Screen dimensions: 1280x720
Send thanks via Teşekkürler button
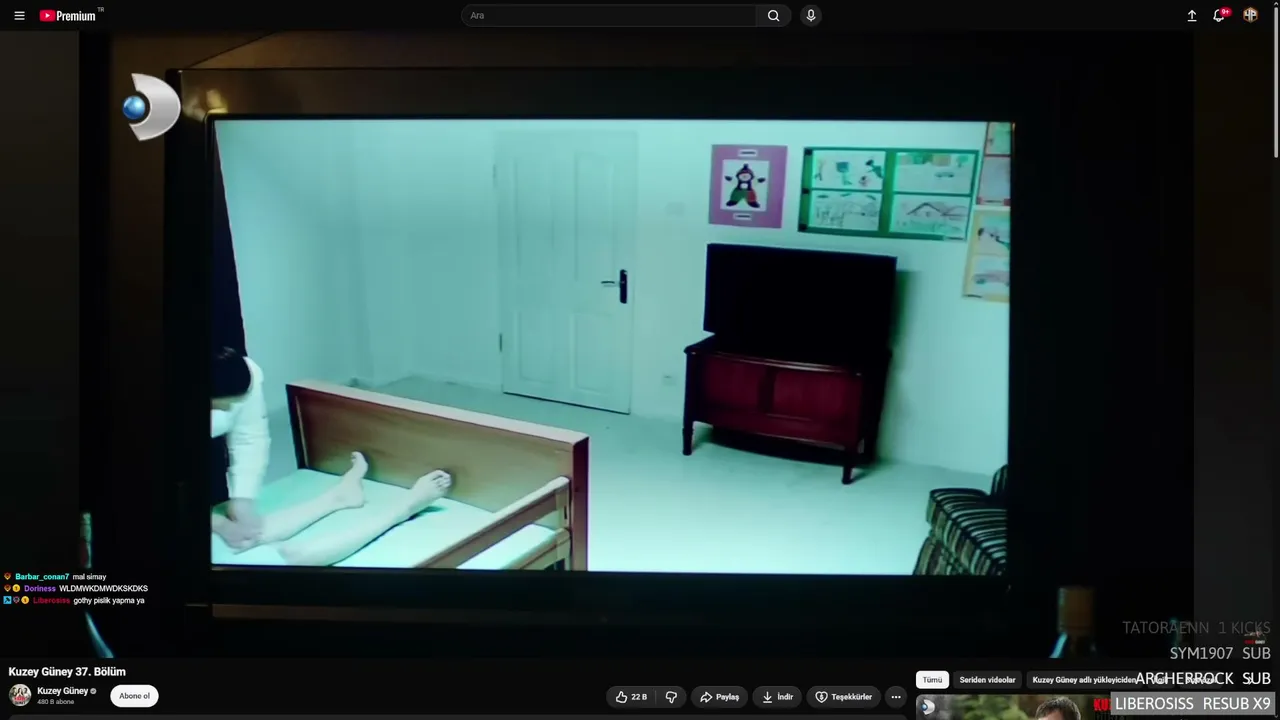pos(844,697)
